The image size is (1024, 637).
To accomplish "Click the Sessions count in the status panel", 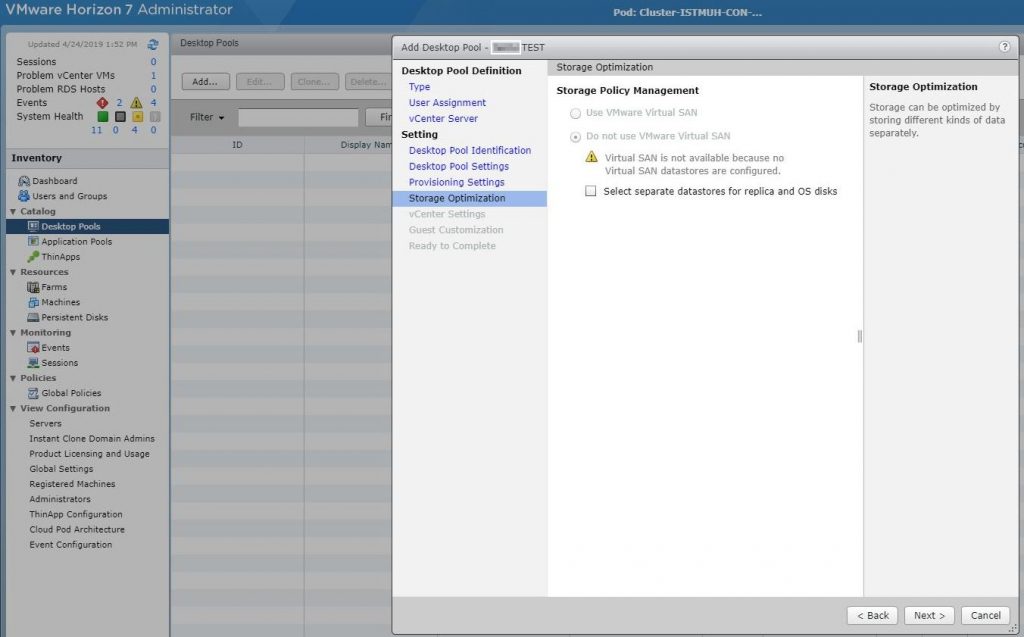I will pyautogui.click(x=153, y=61).
